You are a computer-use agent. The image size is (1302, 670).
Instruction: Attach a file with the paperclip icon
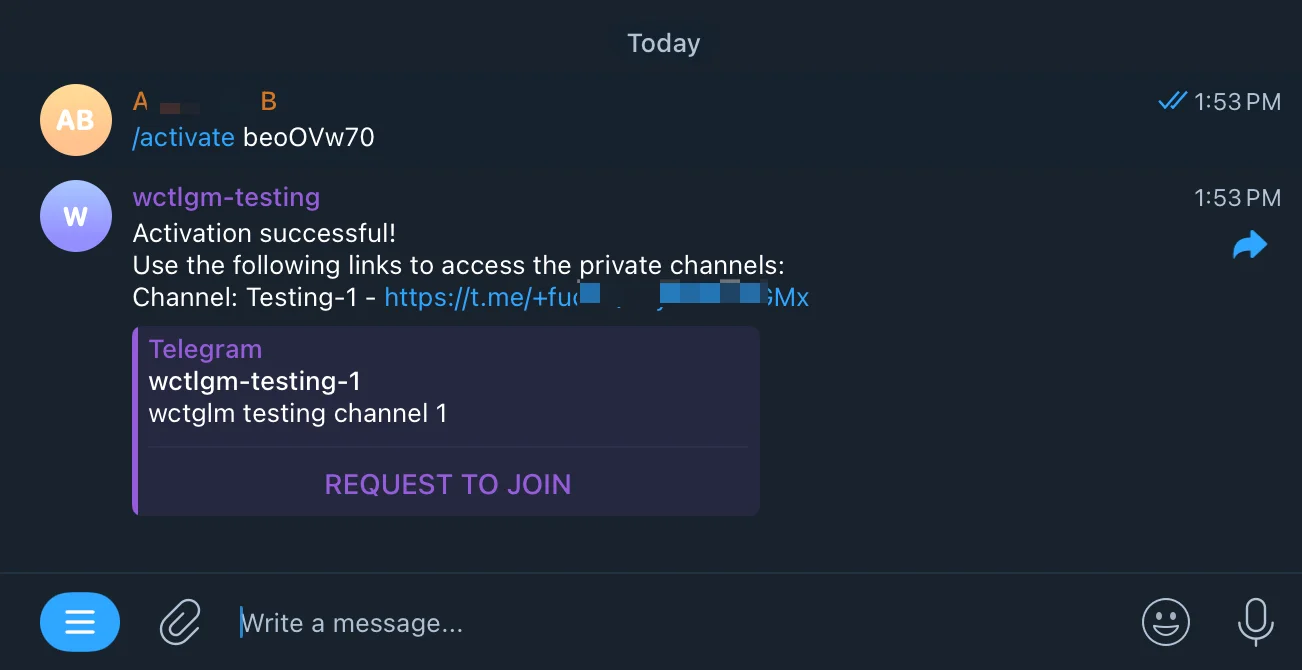pyautogui.click(x=181, y=622)
